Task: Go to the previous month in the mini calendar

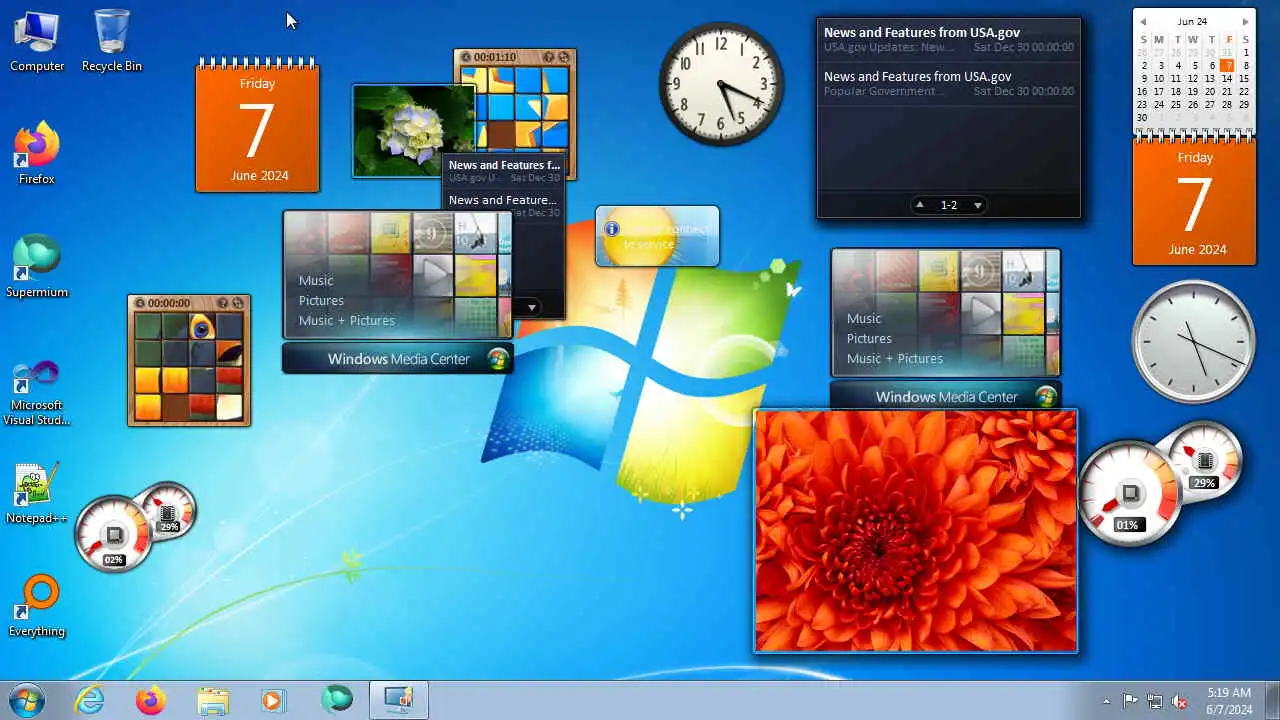Action: tap(1143, 21)
